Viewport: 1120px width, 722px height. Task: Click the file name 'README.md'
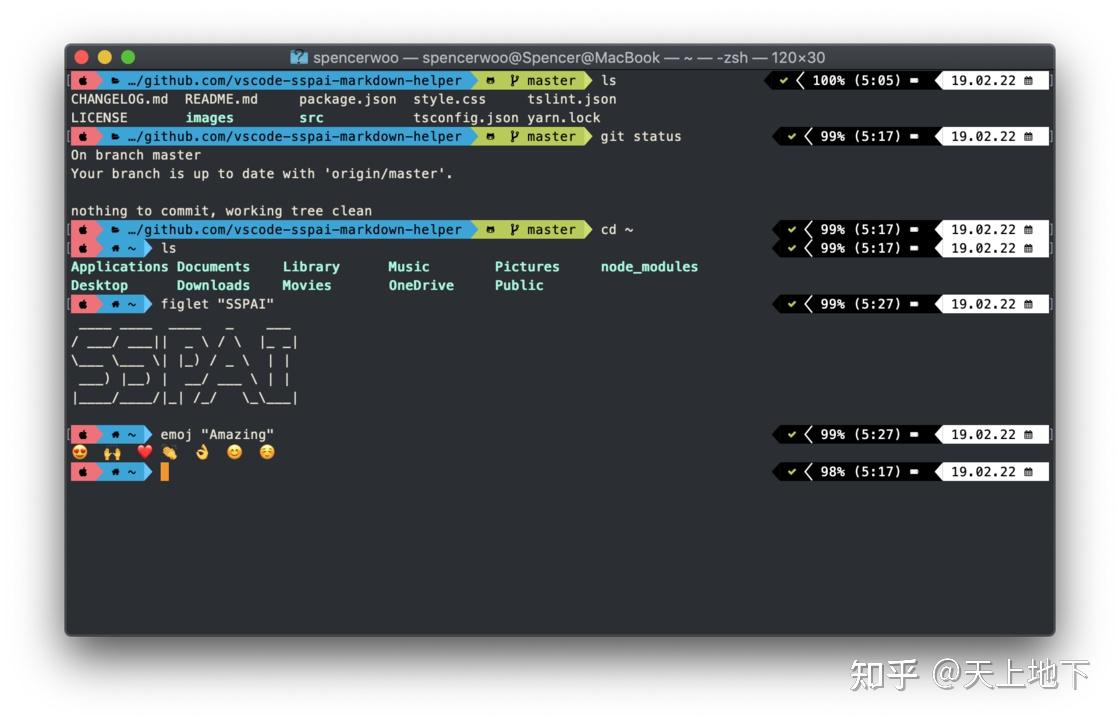point(221,99)
